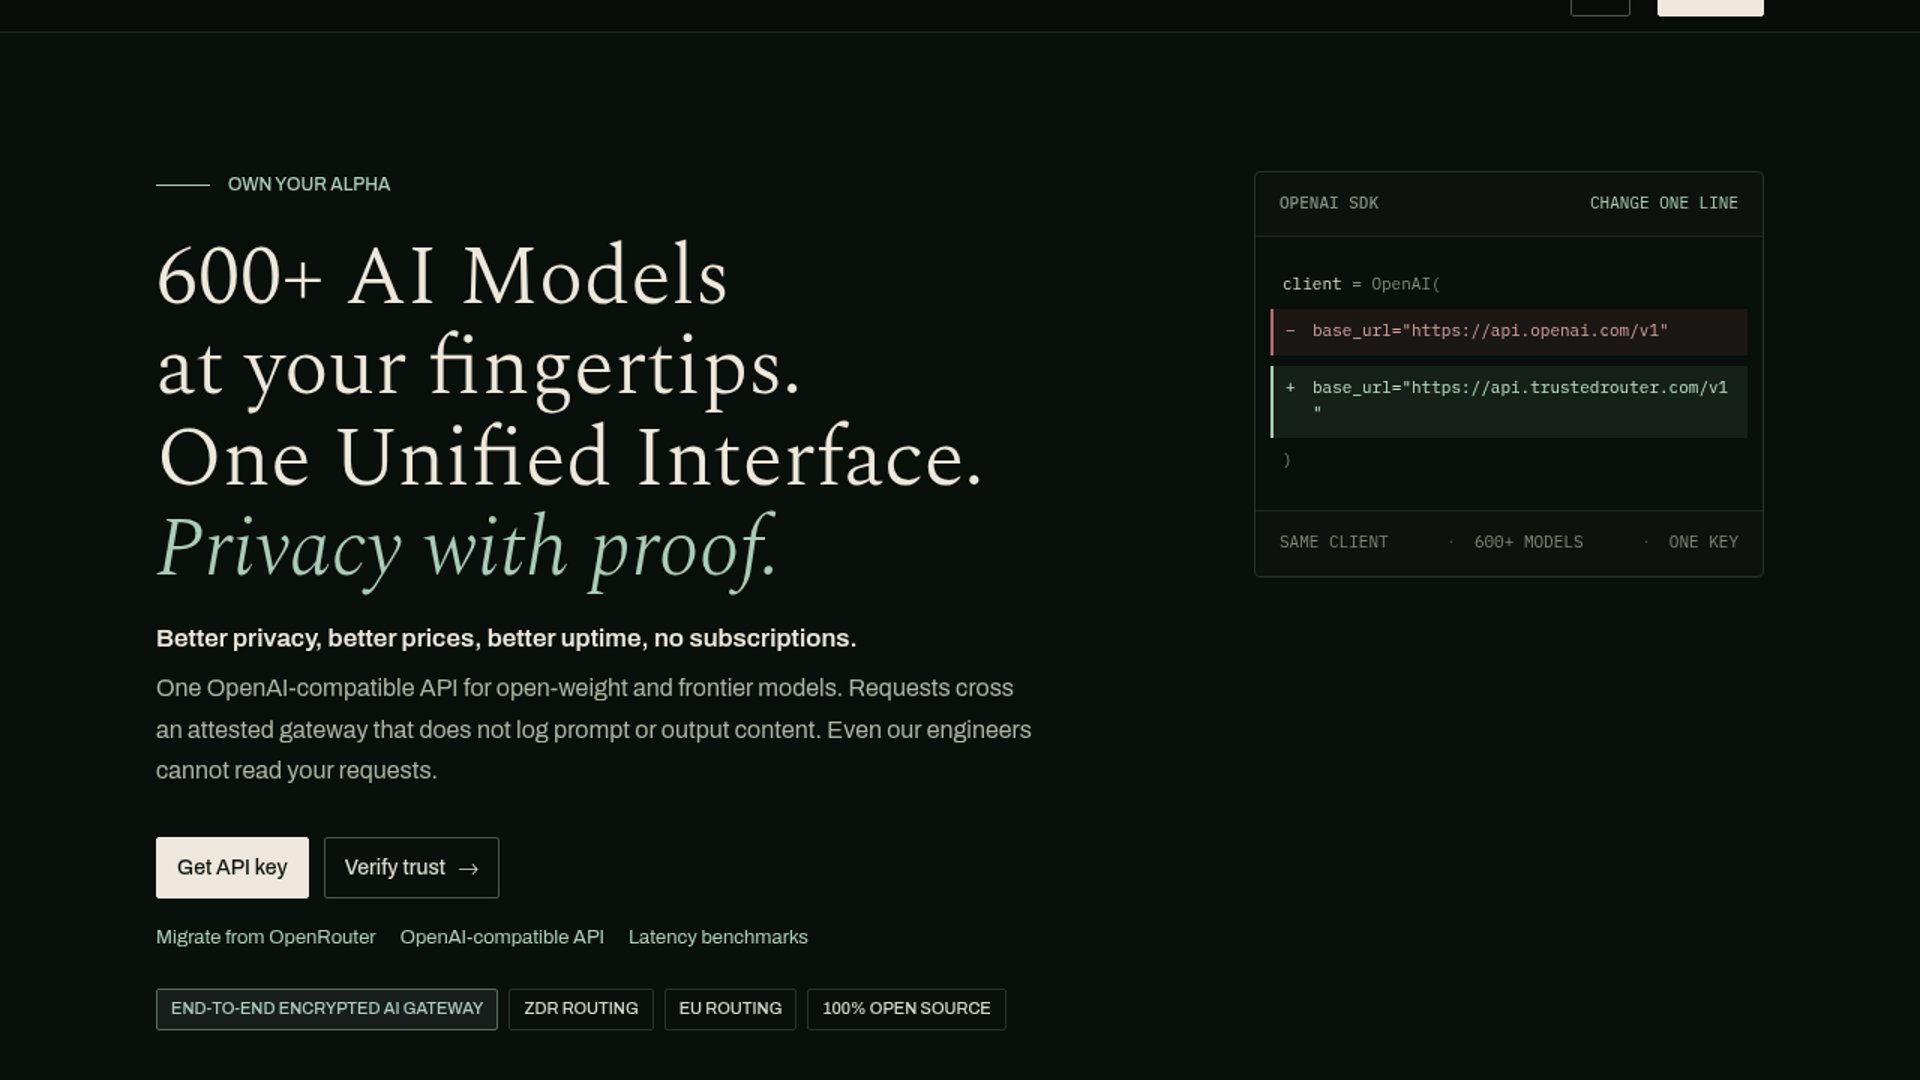
Task: Click the outlined button in top bar
Action: click(1600, 7)
